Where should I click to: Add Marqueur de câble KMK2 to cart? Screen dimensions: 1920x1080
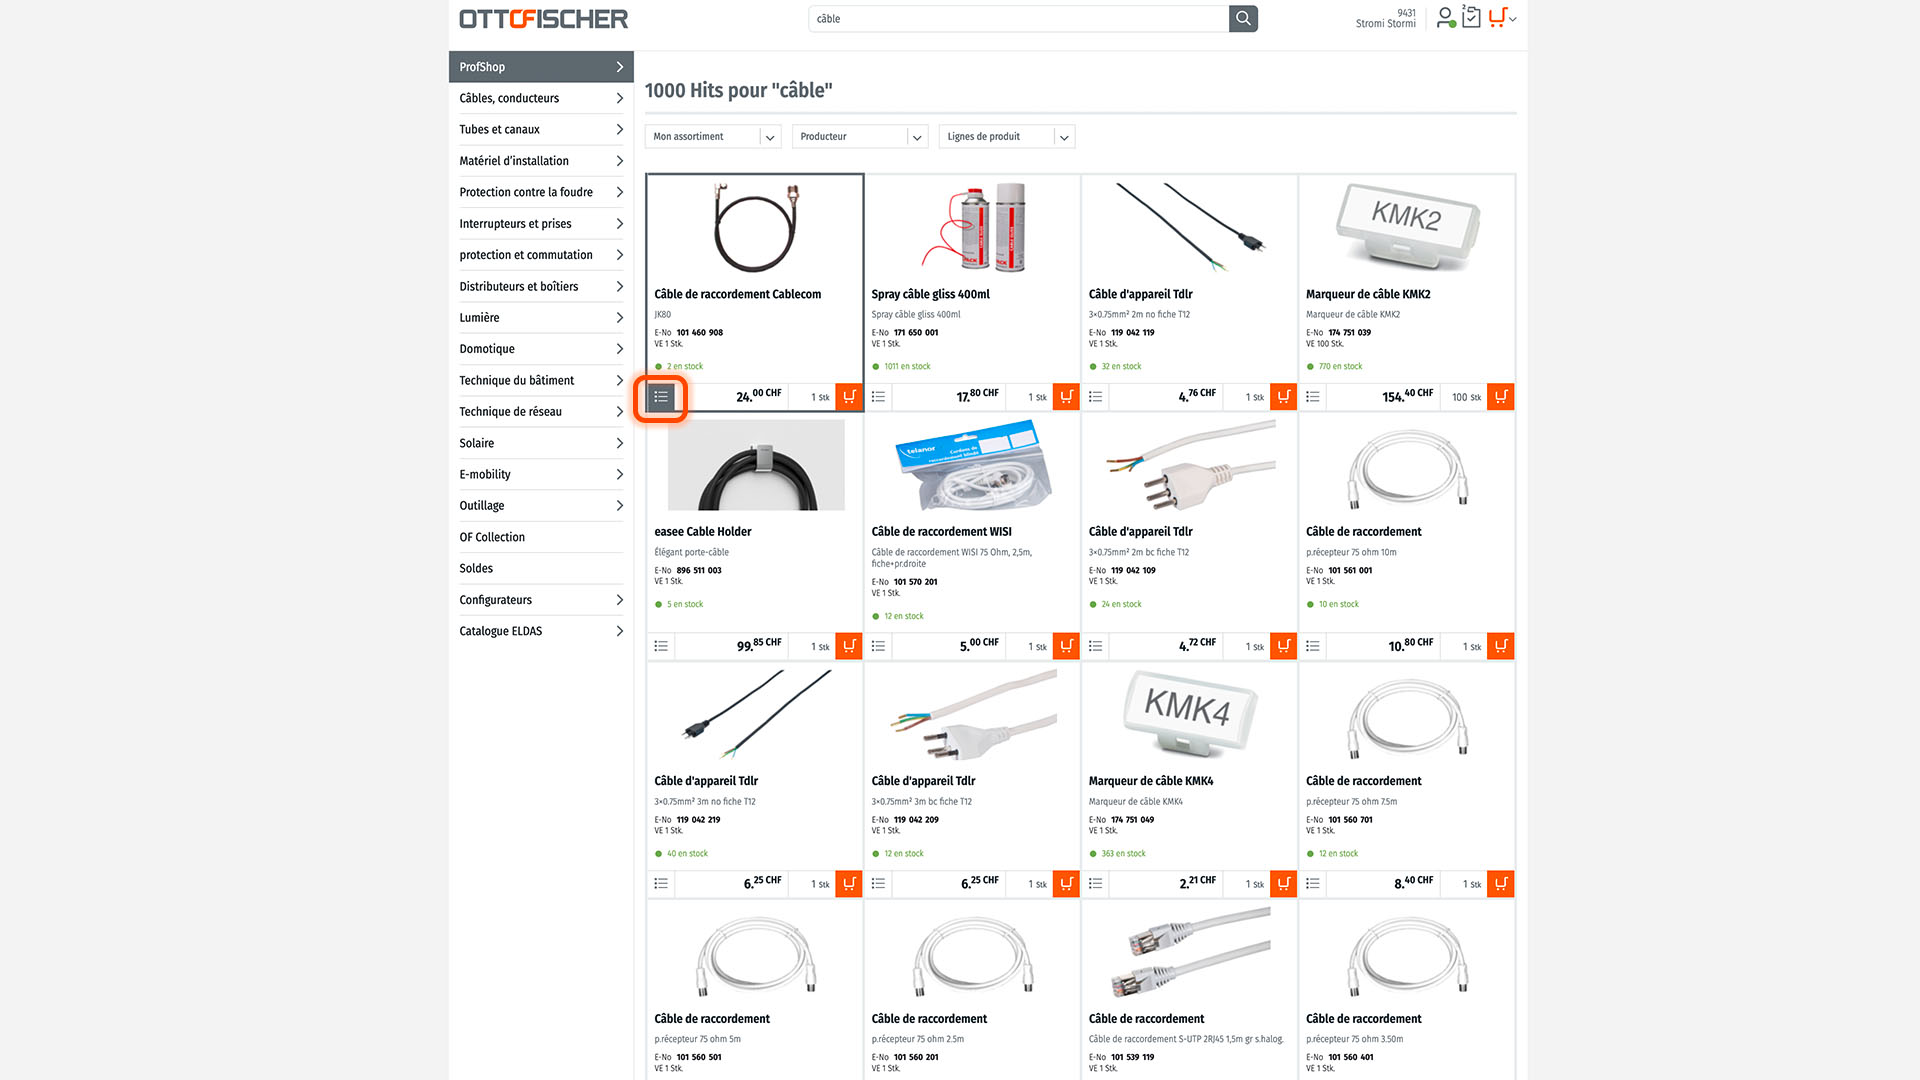pyautogui.click(x=1501, y=397)
